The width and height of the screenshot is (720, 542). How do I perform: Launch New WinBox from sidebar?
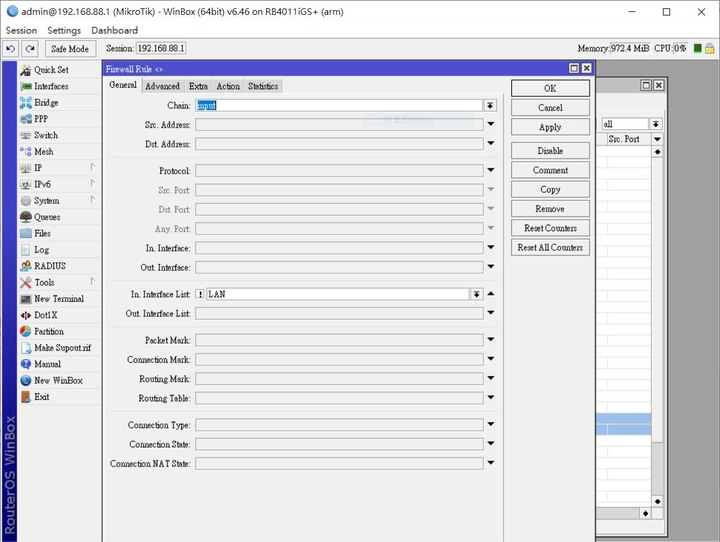click(x=58, y=380)
